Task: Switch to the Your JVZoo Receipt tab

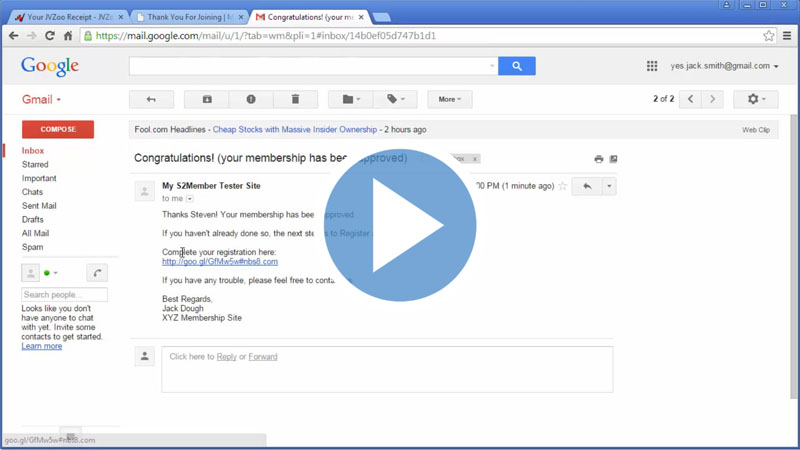Action: (68, 17)
